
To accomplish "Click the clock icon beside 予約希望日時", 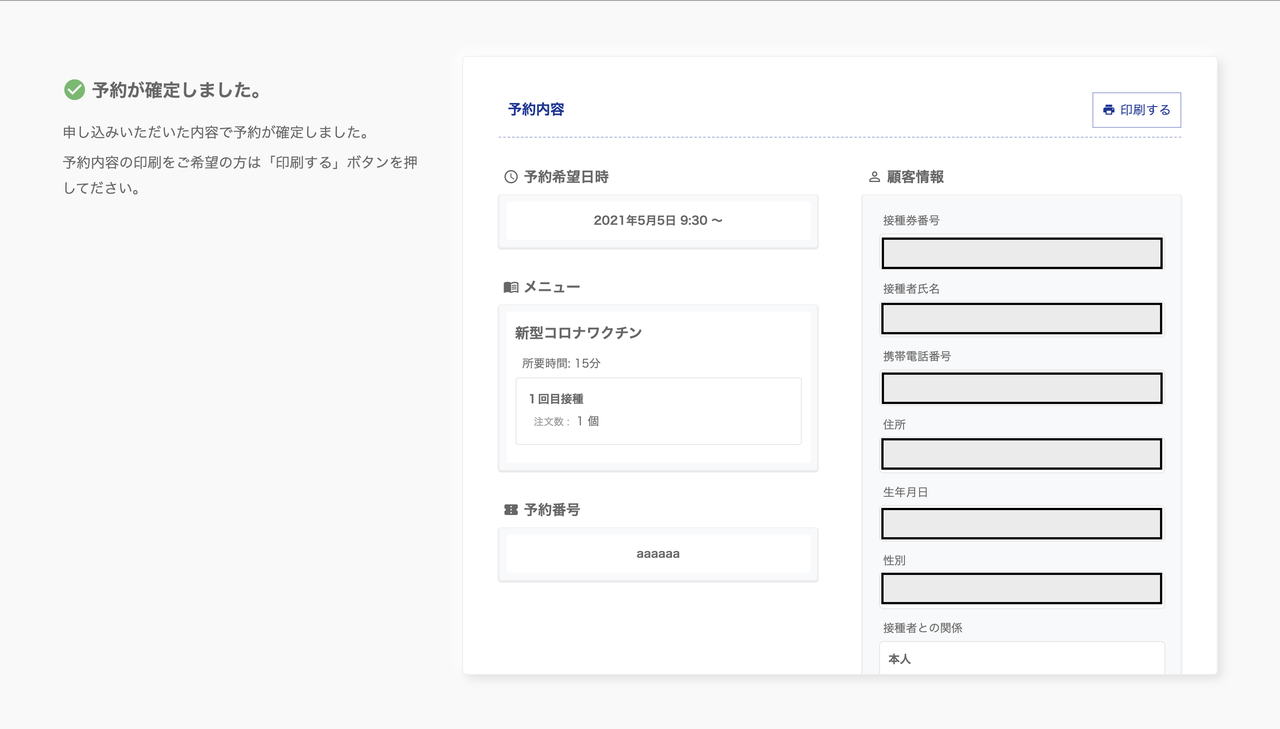I will pos(511,177).
